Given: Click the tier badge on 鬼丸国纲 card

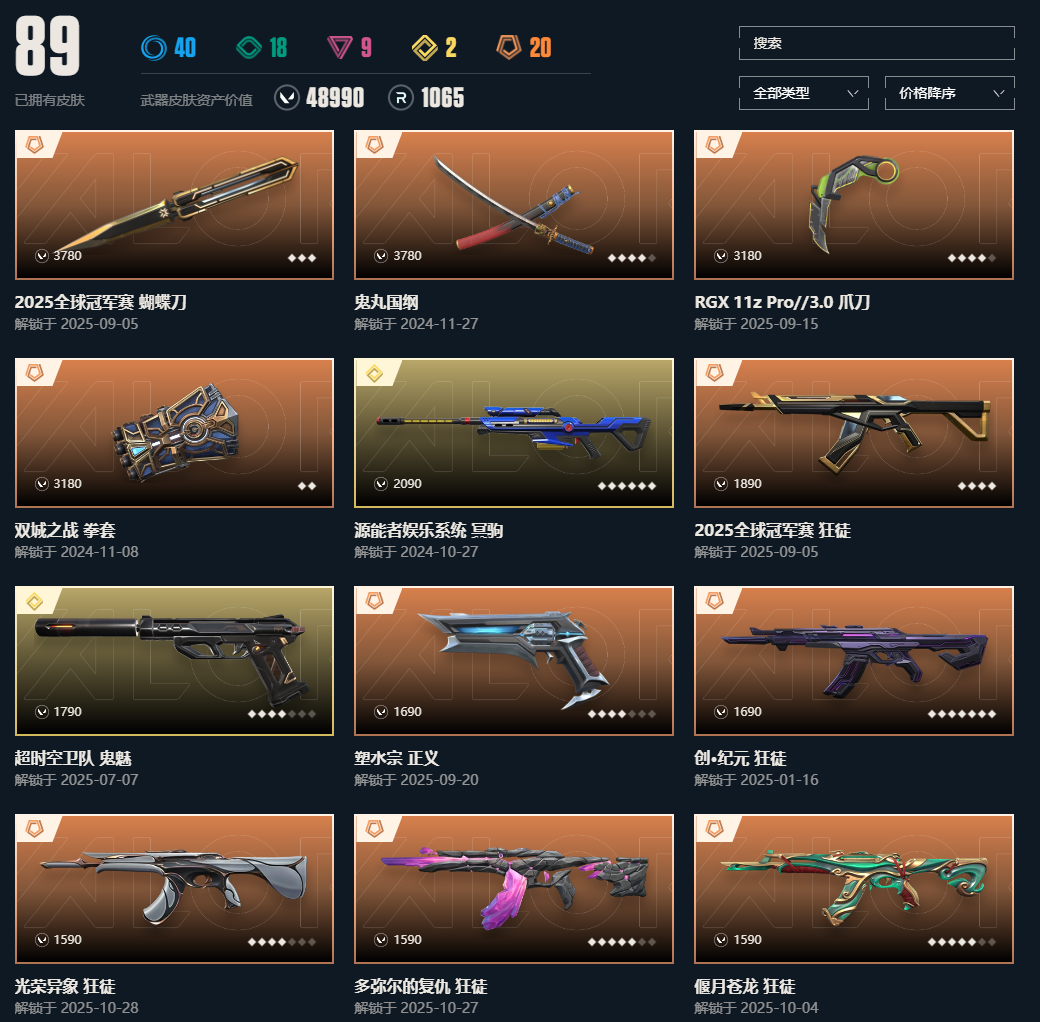Looking at the screenshot, I should [x=375, y=145].
